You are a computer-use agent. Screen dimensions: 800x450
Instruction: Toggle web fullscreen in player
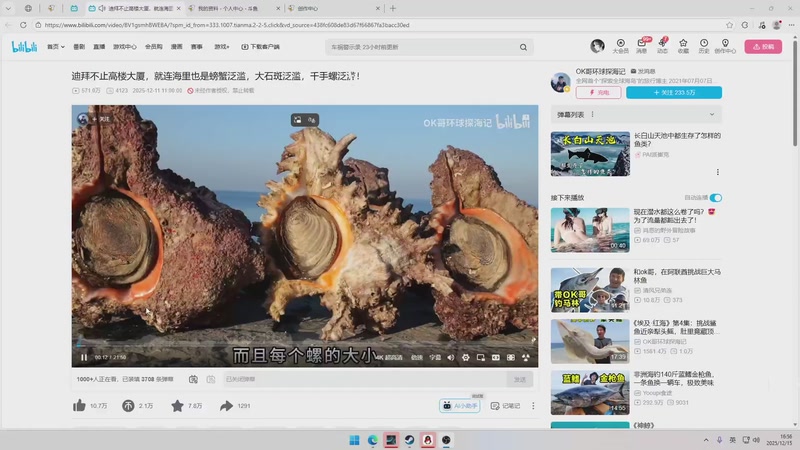click(x=510, y=358)
